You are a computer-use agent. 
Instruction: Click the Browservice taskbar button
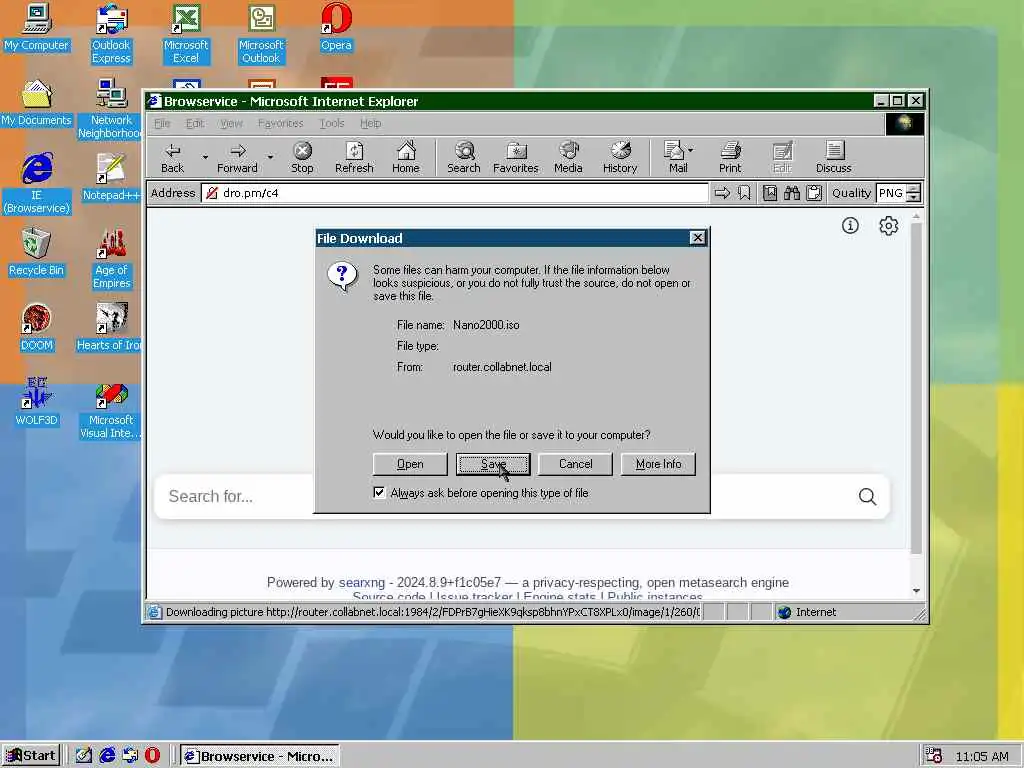tap(260, 756)
